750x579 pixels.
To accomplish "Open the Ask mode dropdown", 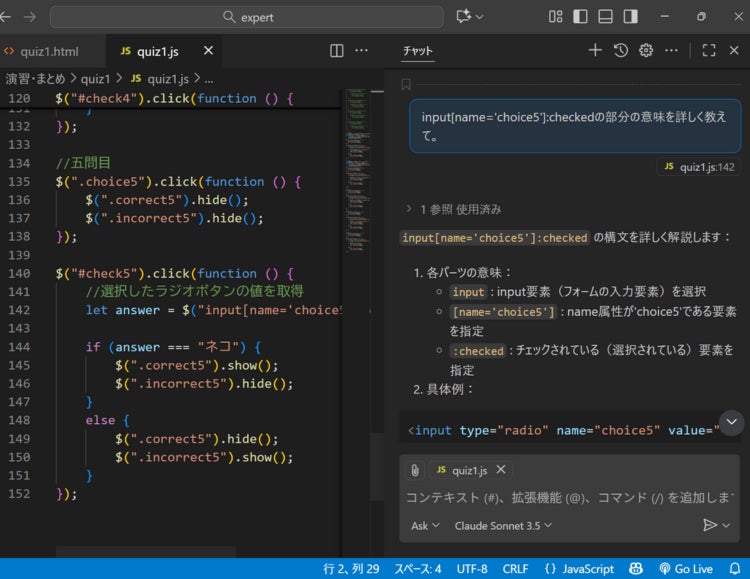I will (425, 525).
